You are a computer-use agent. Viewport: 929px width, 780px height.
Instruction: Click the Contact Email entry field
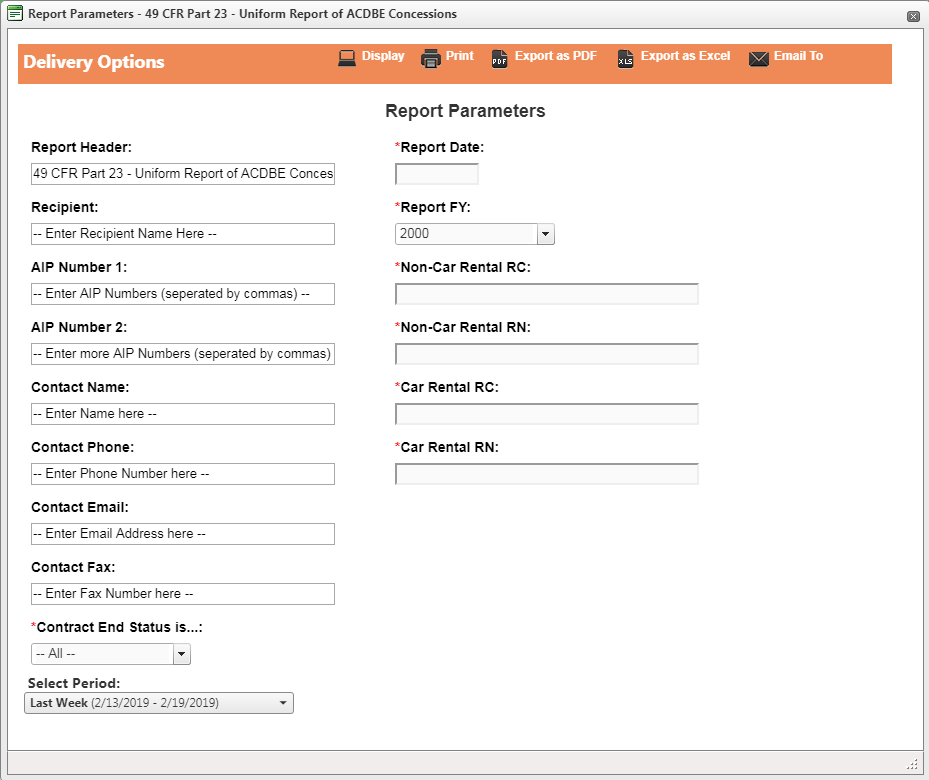point(183,533)
